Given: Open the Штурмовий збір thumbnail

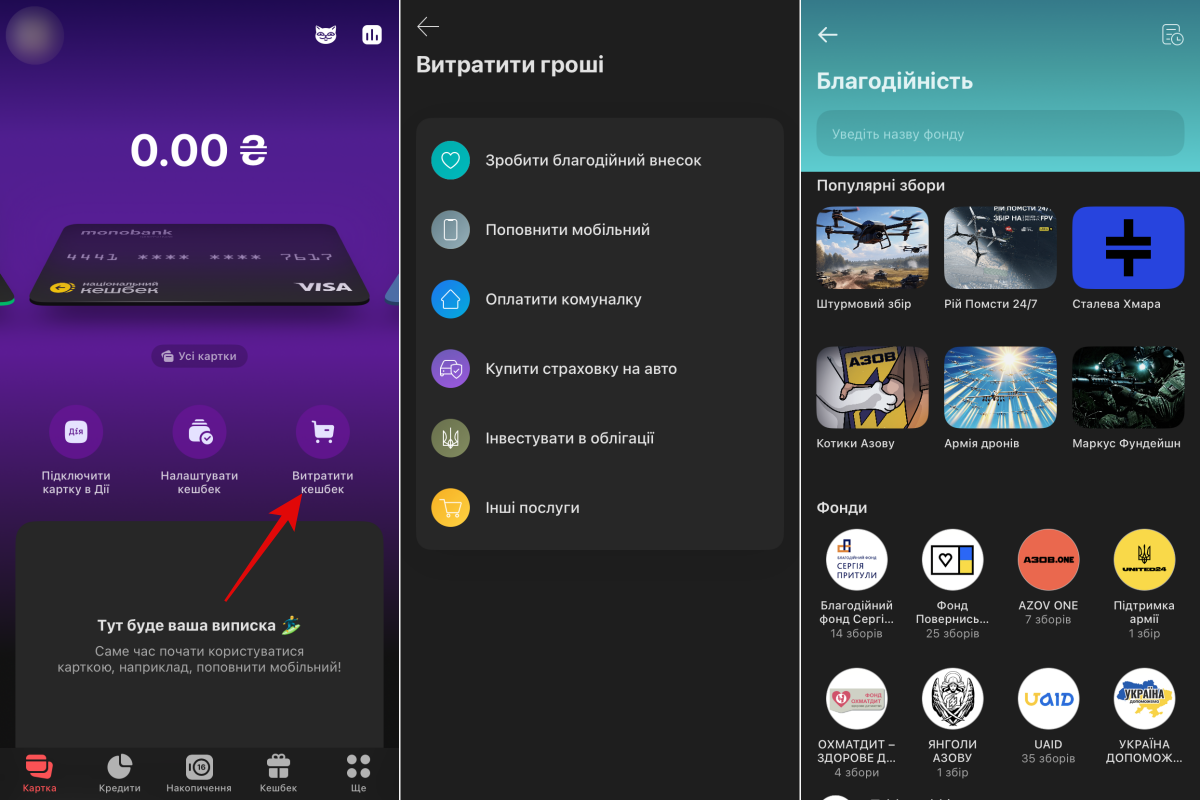Looking at the screenshot, I should (x=872, y=248).
